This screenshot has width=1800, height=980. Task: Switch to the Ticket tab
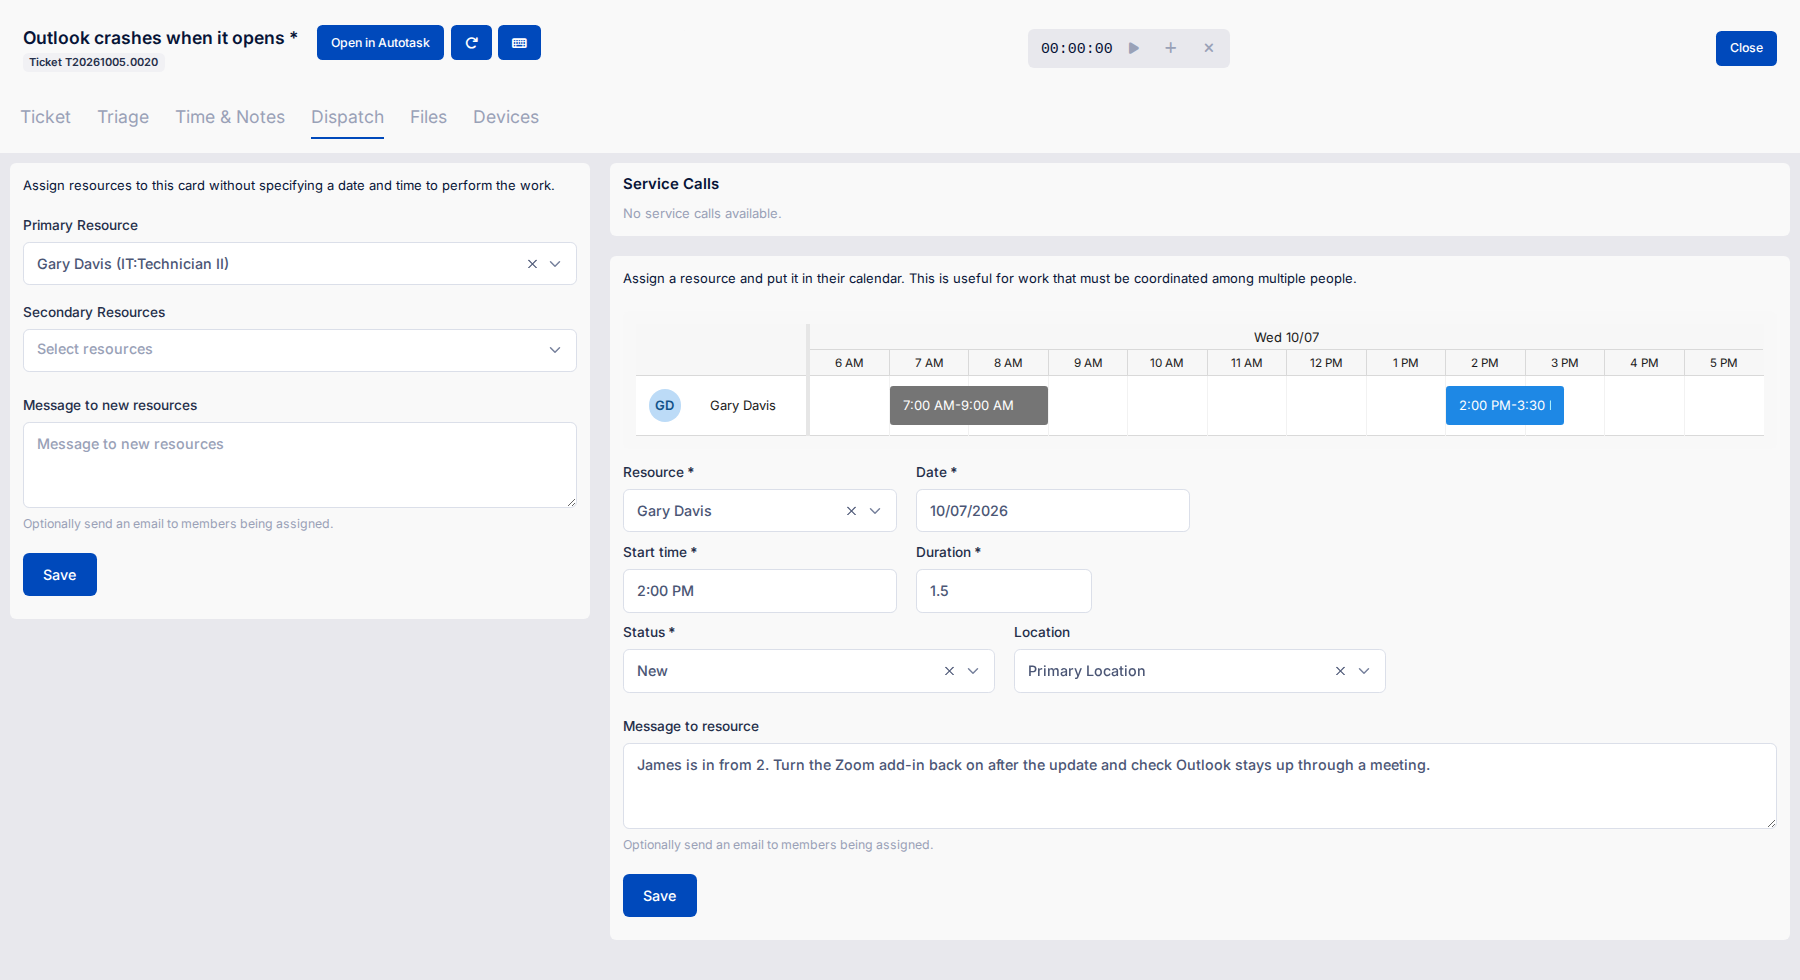point(45,117)
